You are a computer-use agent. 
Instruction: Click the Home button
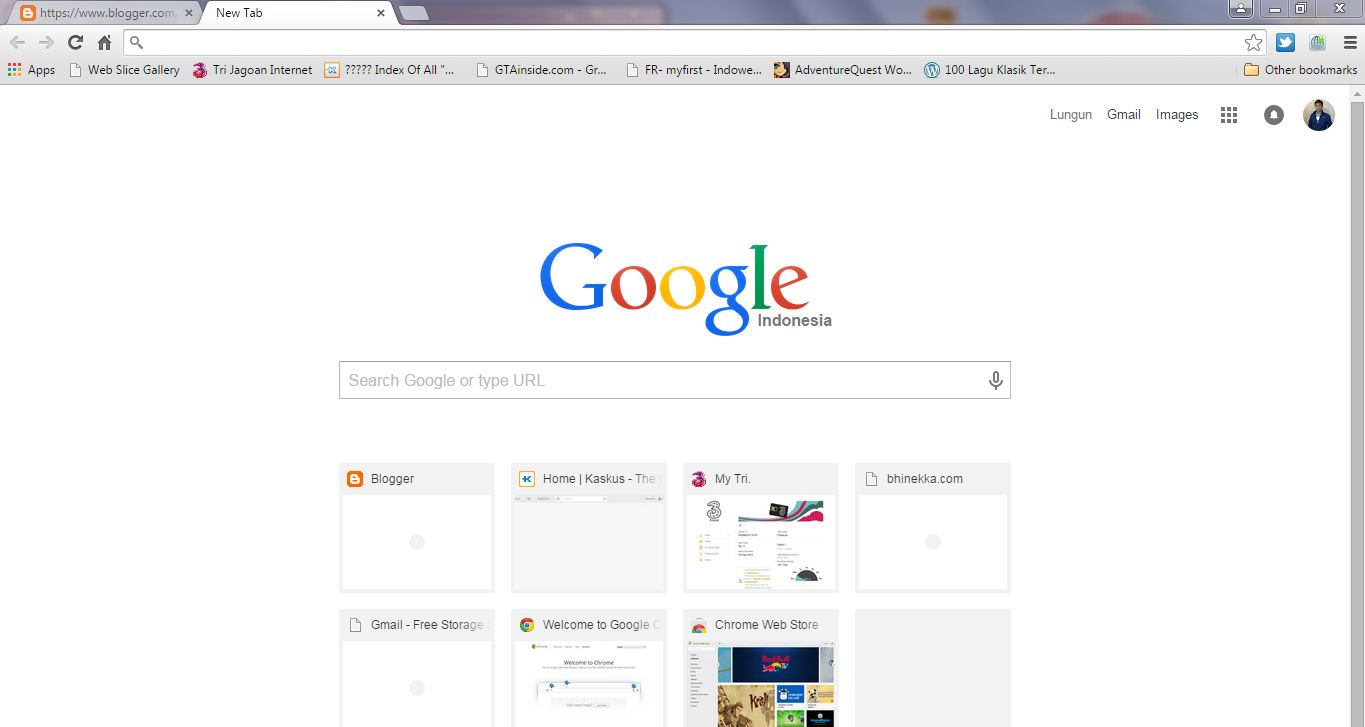[x=104, y=42]
